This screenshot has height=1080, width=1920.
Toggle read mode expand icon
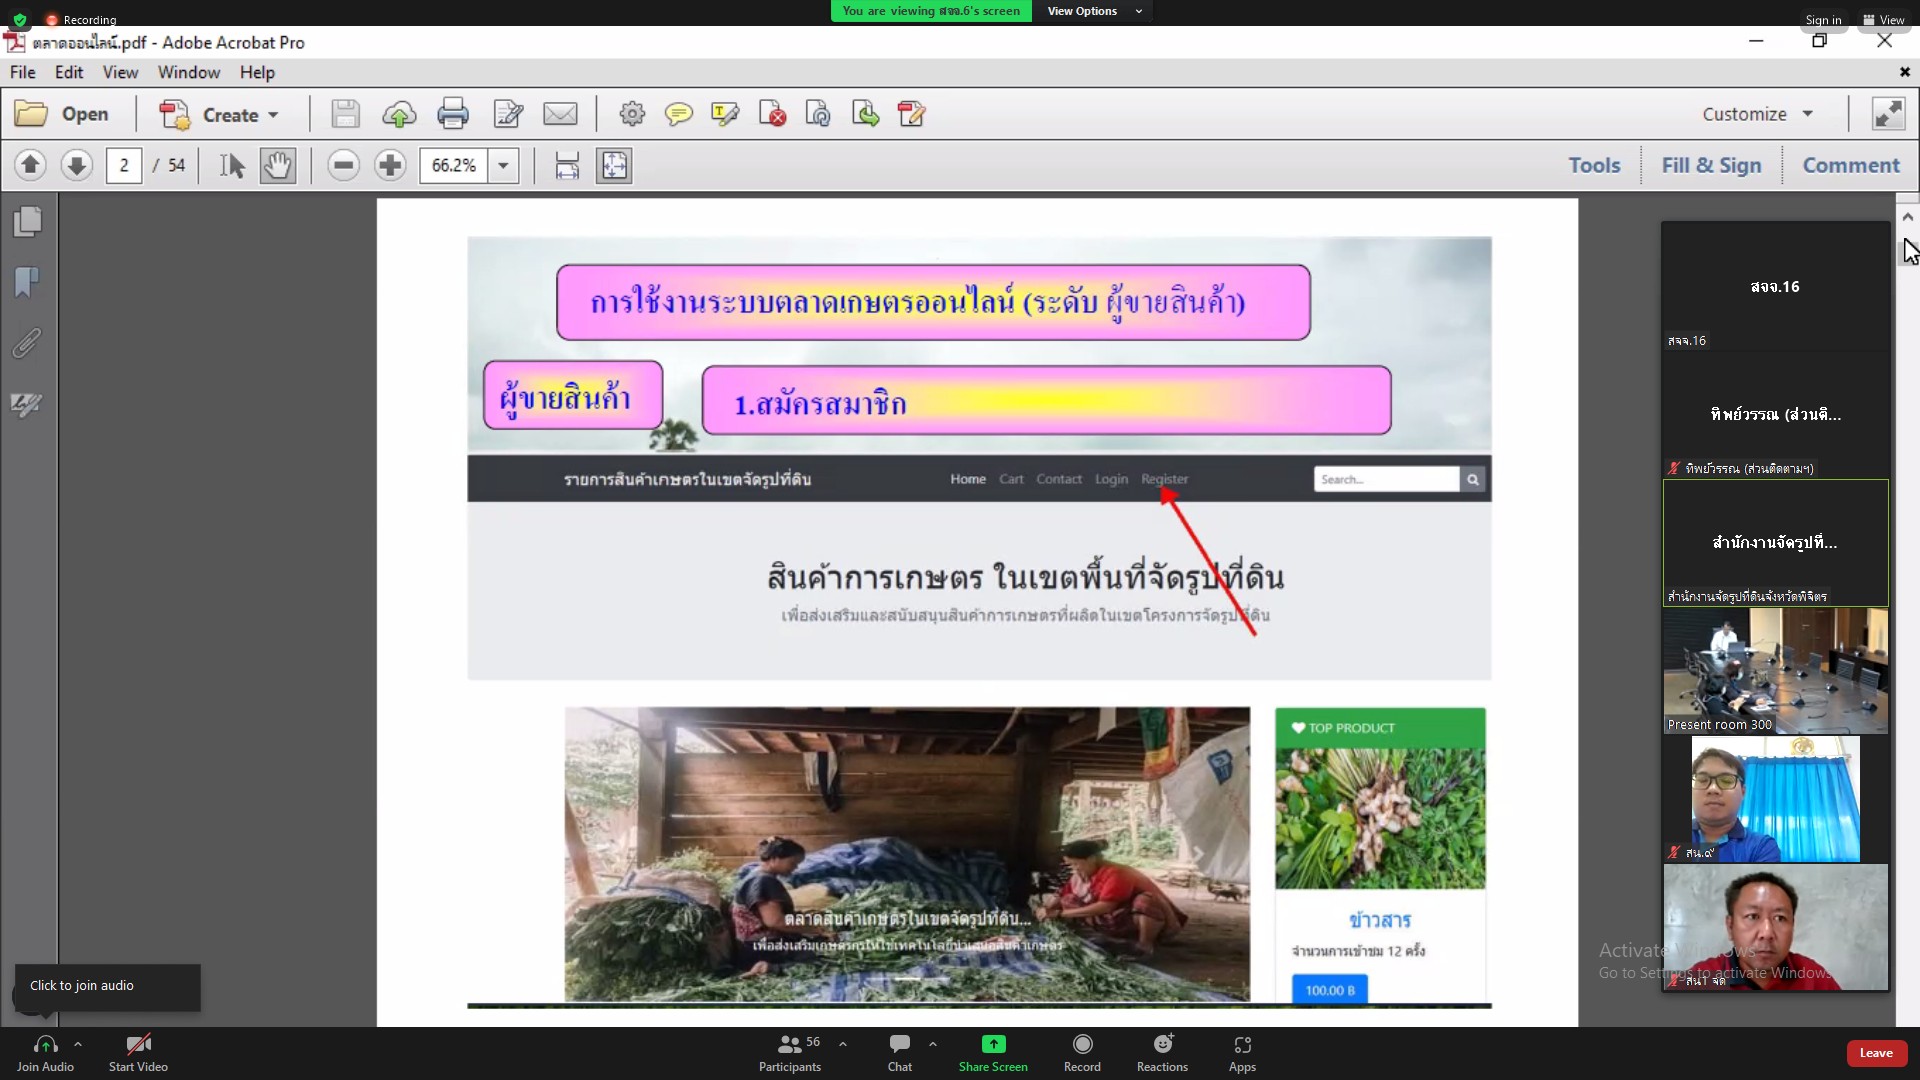click(x=1888, y=114)
